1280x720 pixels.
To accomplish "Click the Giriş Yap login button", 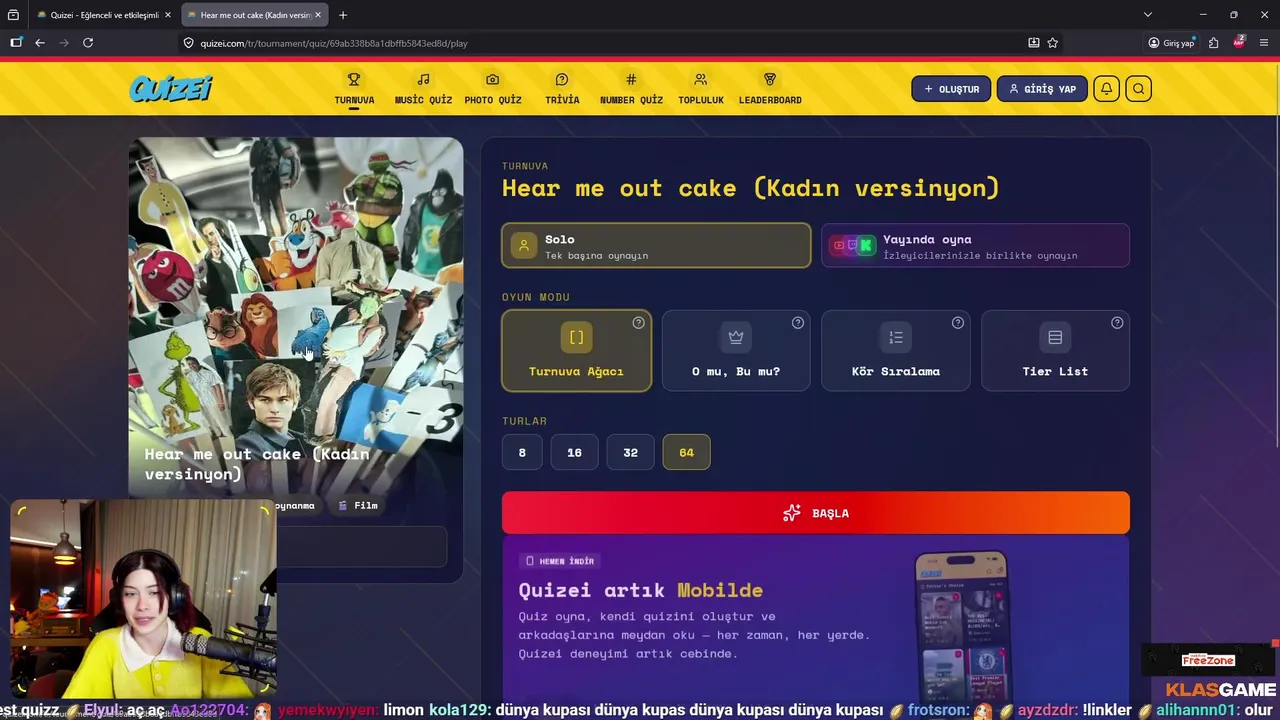I will (1041, 89).
